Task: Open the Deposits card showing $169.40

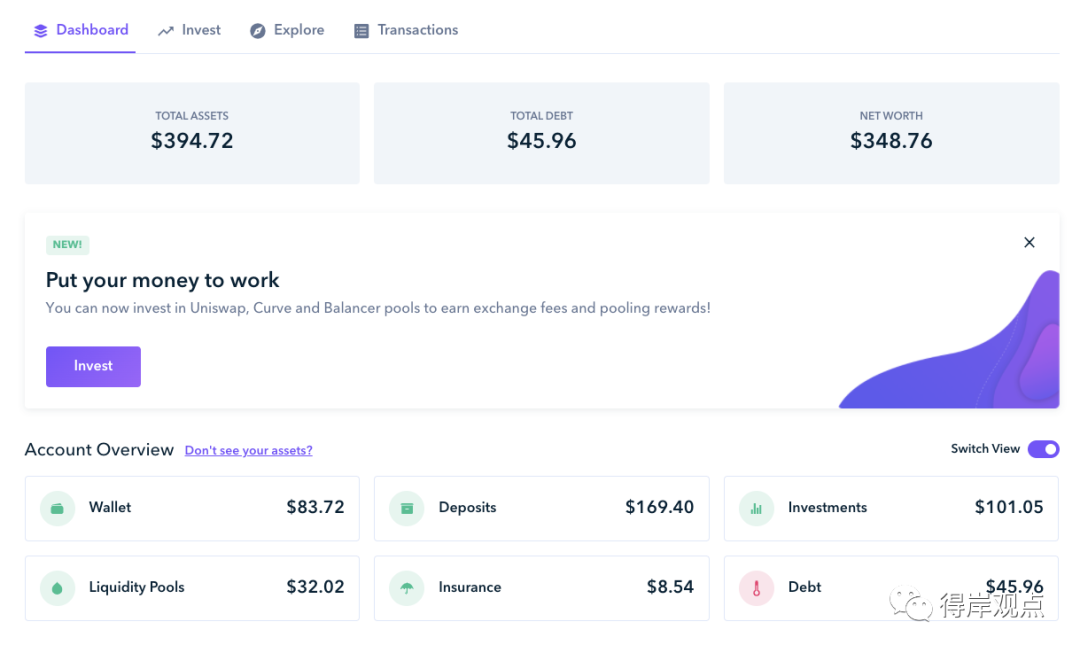Action: click(x=541, y=508)
